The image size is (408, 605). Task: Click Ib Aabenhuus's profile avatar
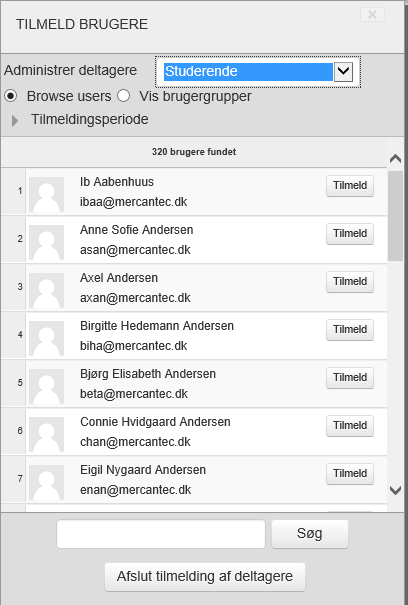click(x=46, y=194)
